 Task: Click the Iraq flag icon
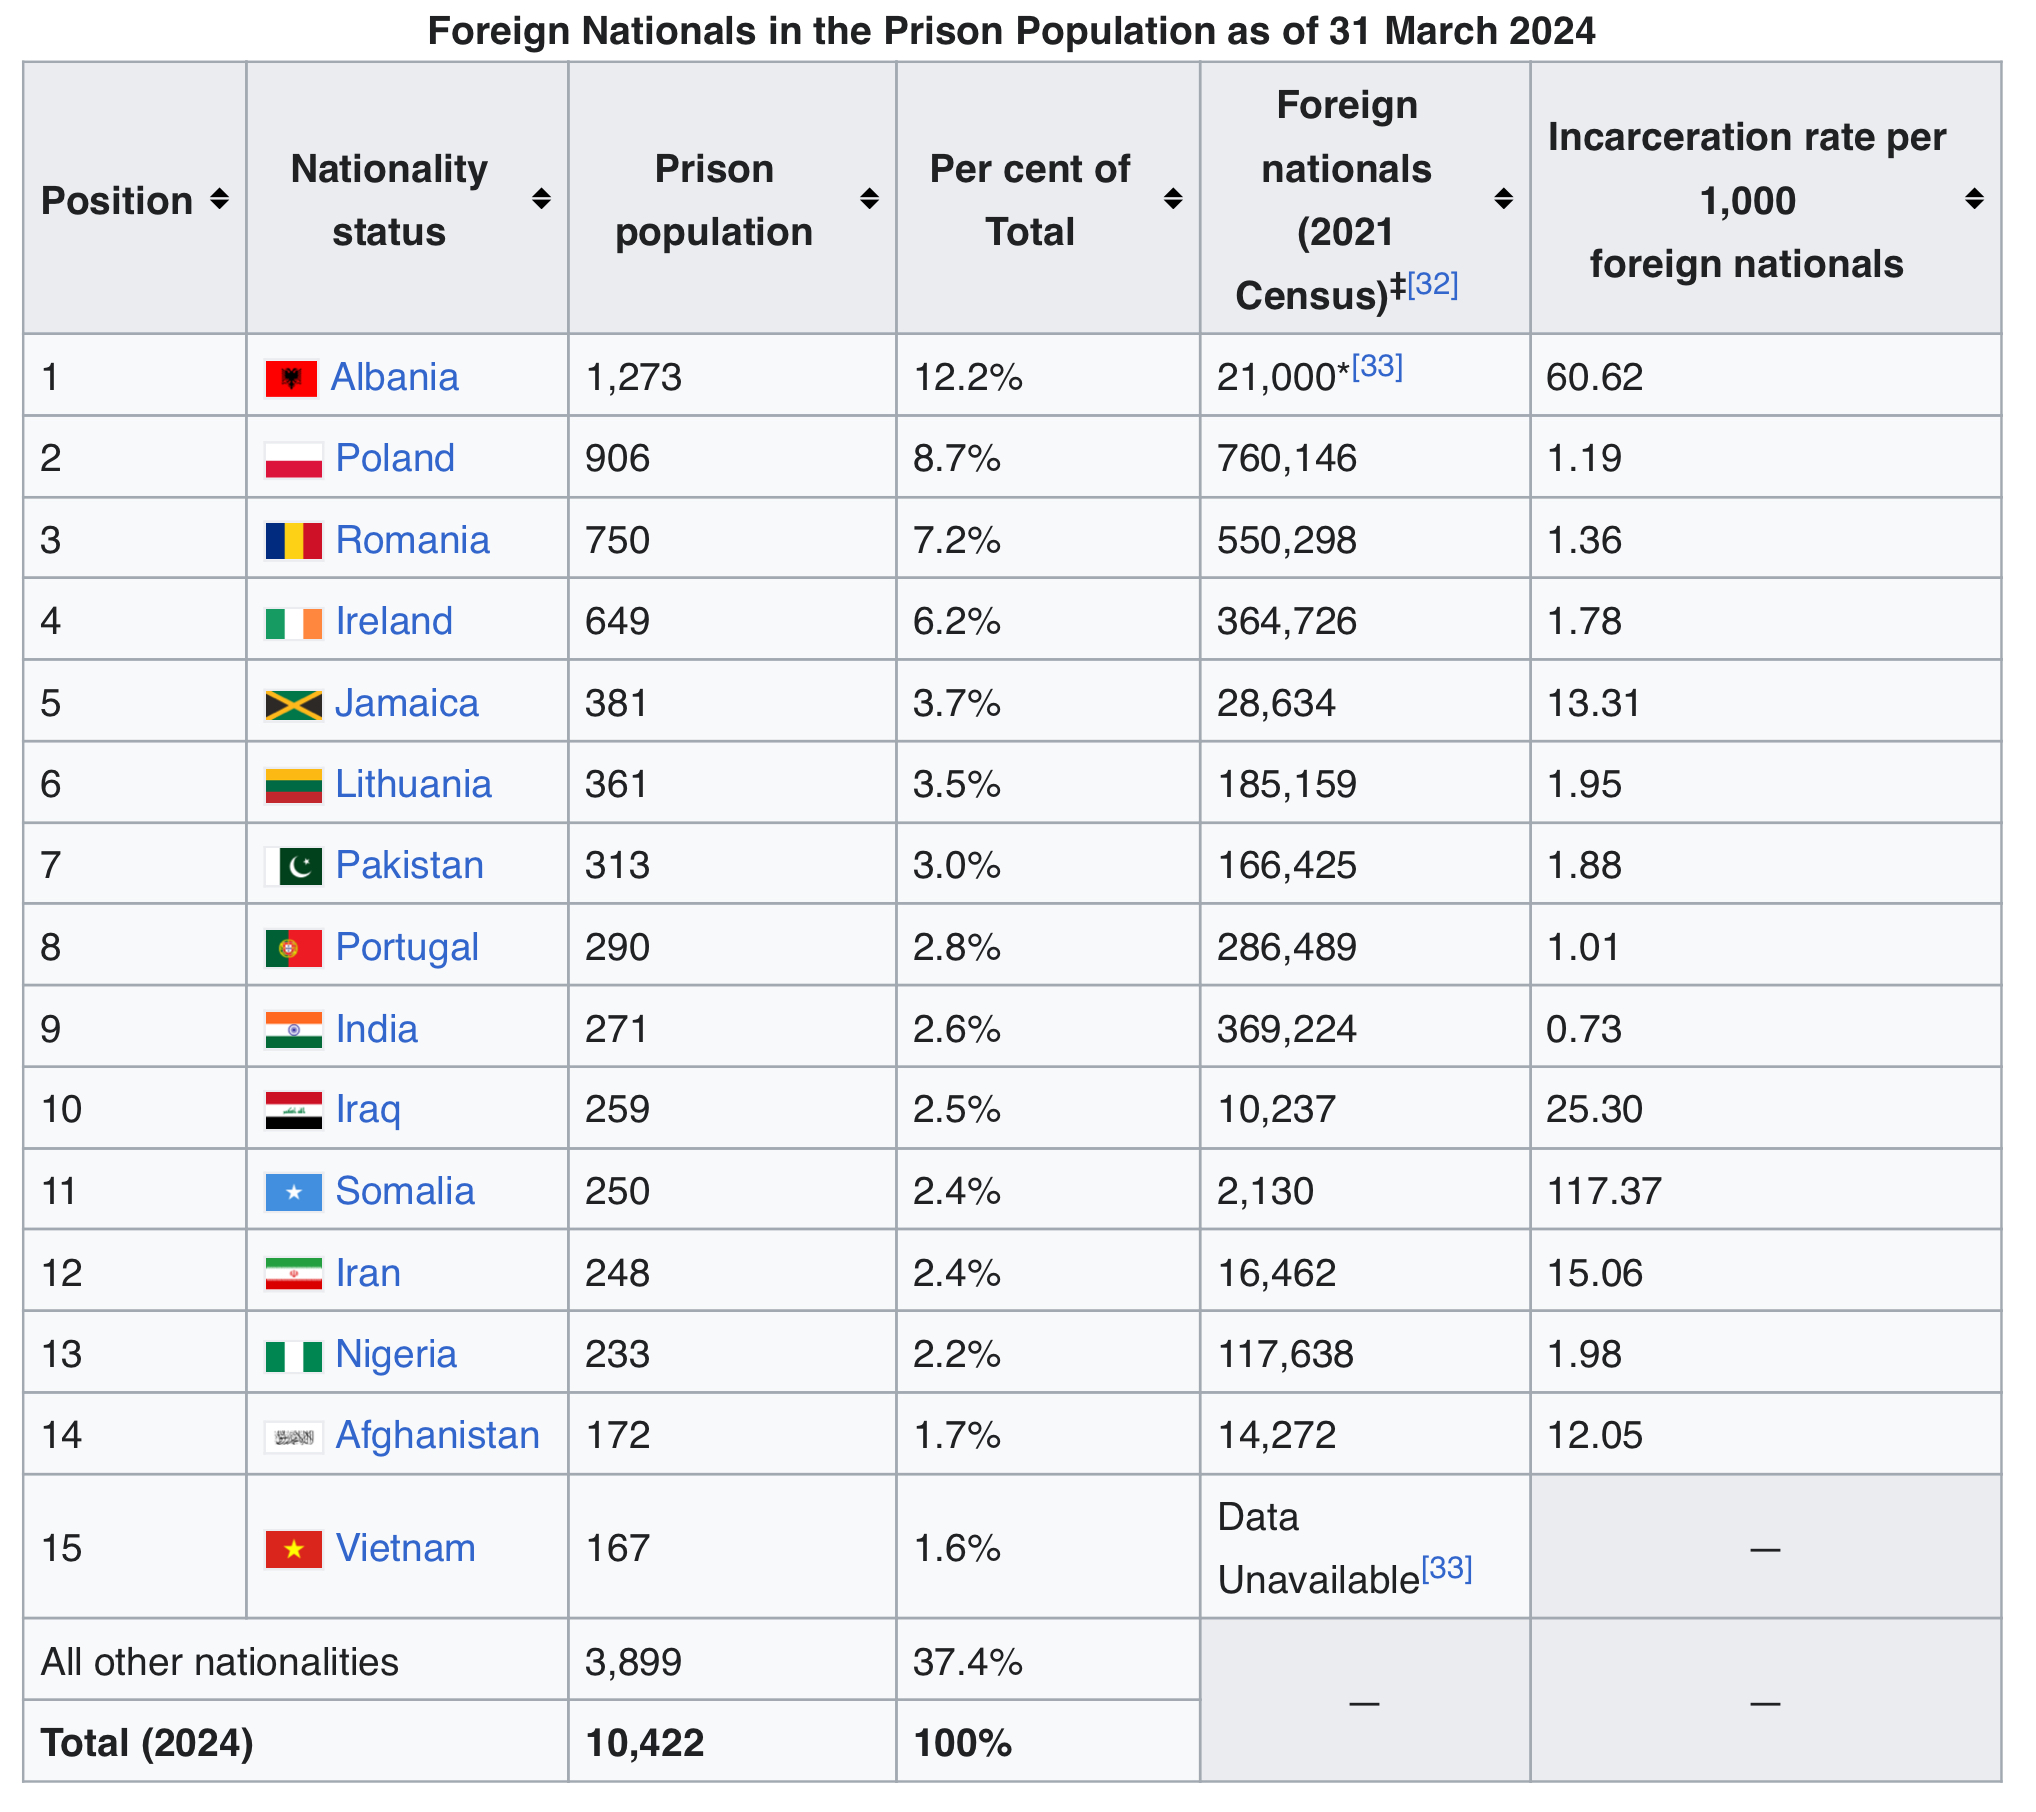click(293, 1110)
